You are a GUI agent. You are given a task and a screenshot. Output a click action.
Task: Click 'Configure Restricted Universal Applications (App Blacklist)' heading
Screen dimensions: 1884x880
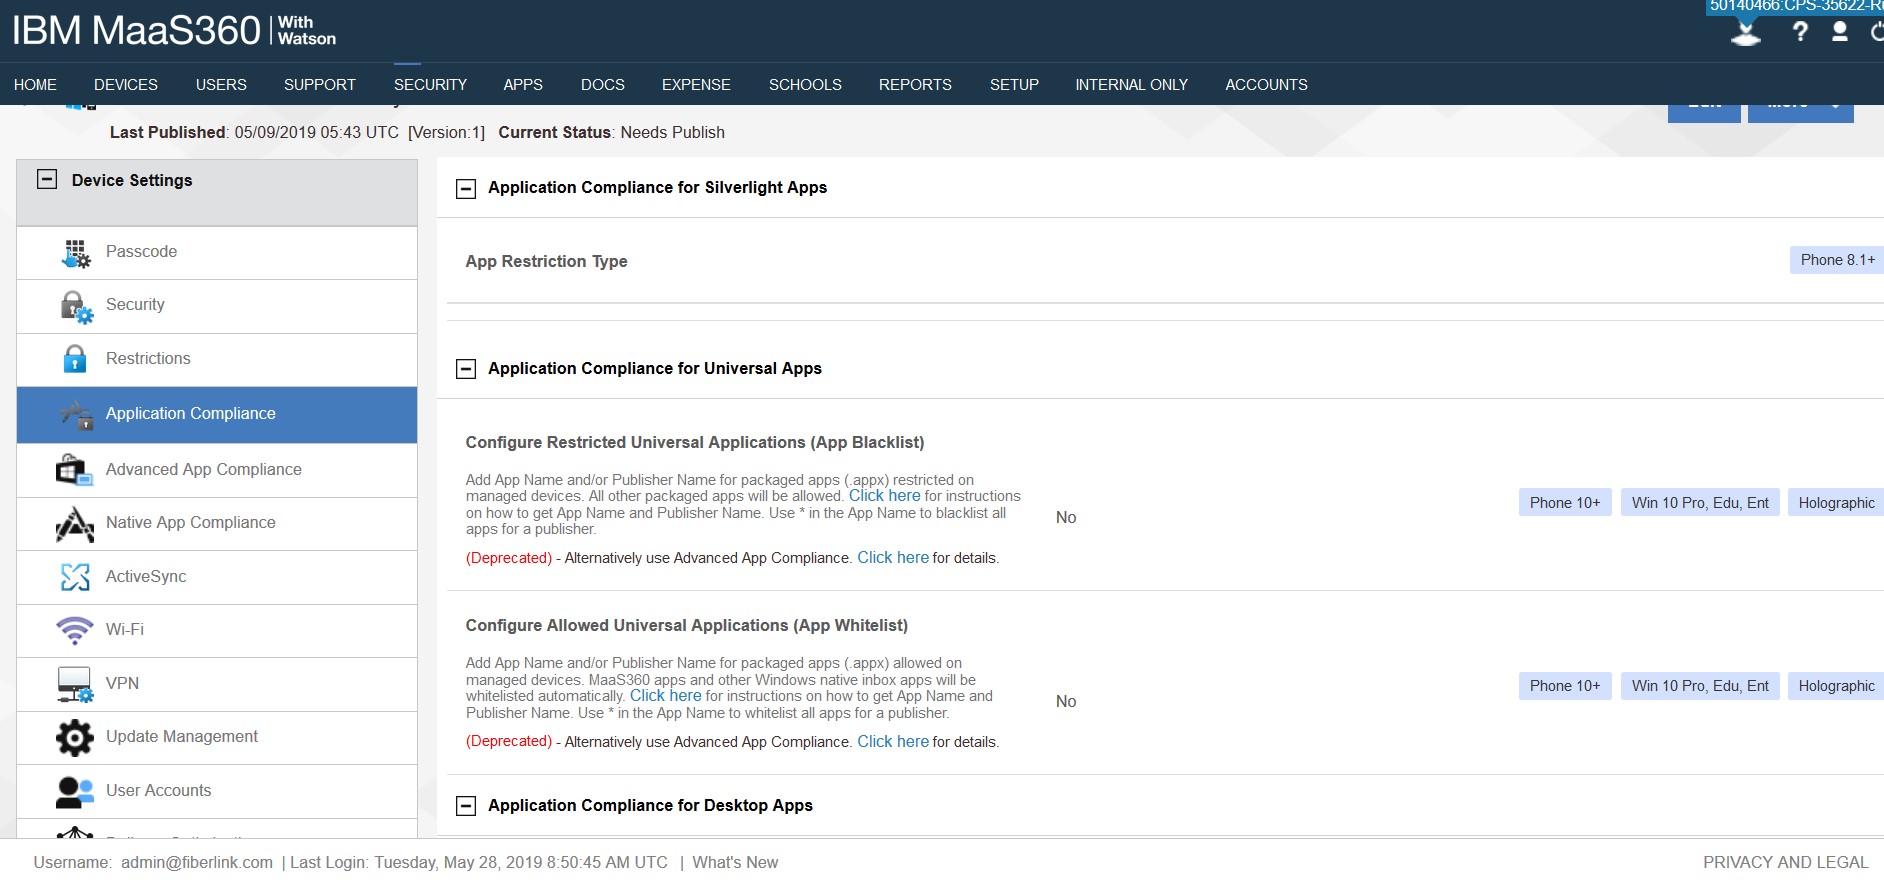pyautogui.click(x=695, y=443)
